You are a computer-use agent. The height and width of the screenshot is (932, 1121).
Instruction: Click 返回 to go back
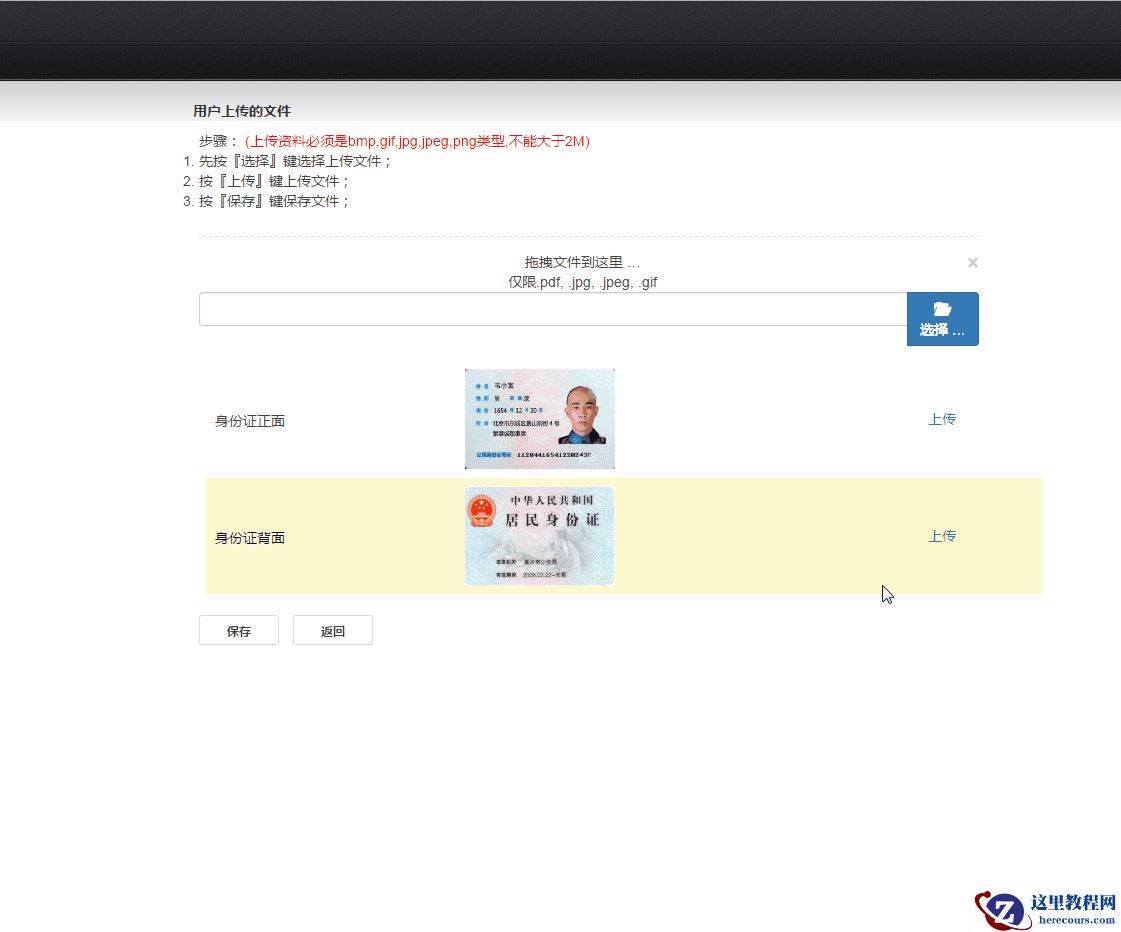tap(332, 629)
